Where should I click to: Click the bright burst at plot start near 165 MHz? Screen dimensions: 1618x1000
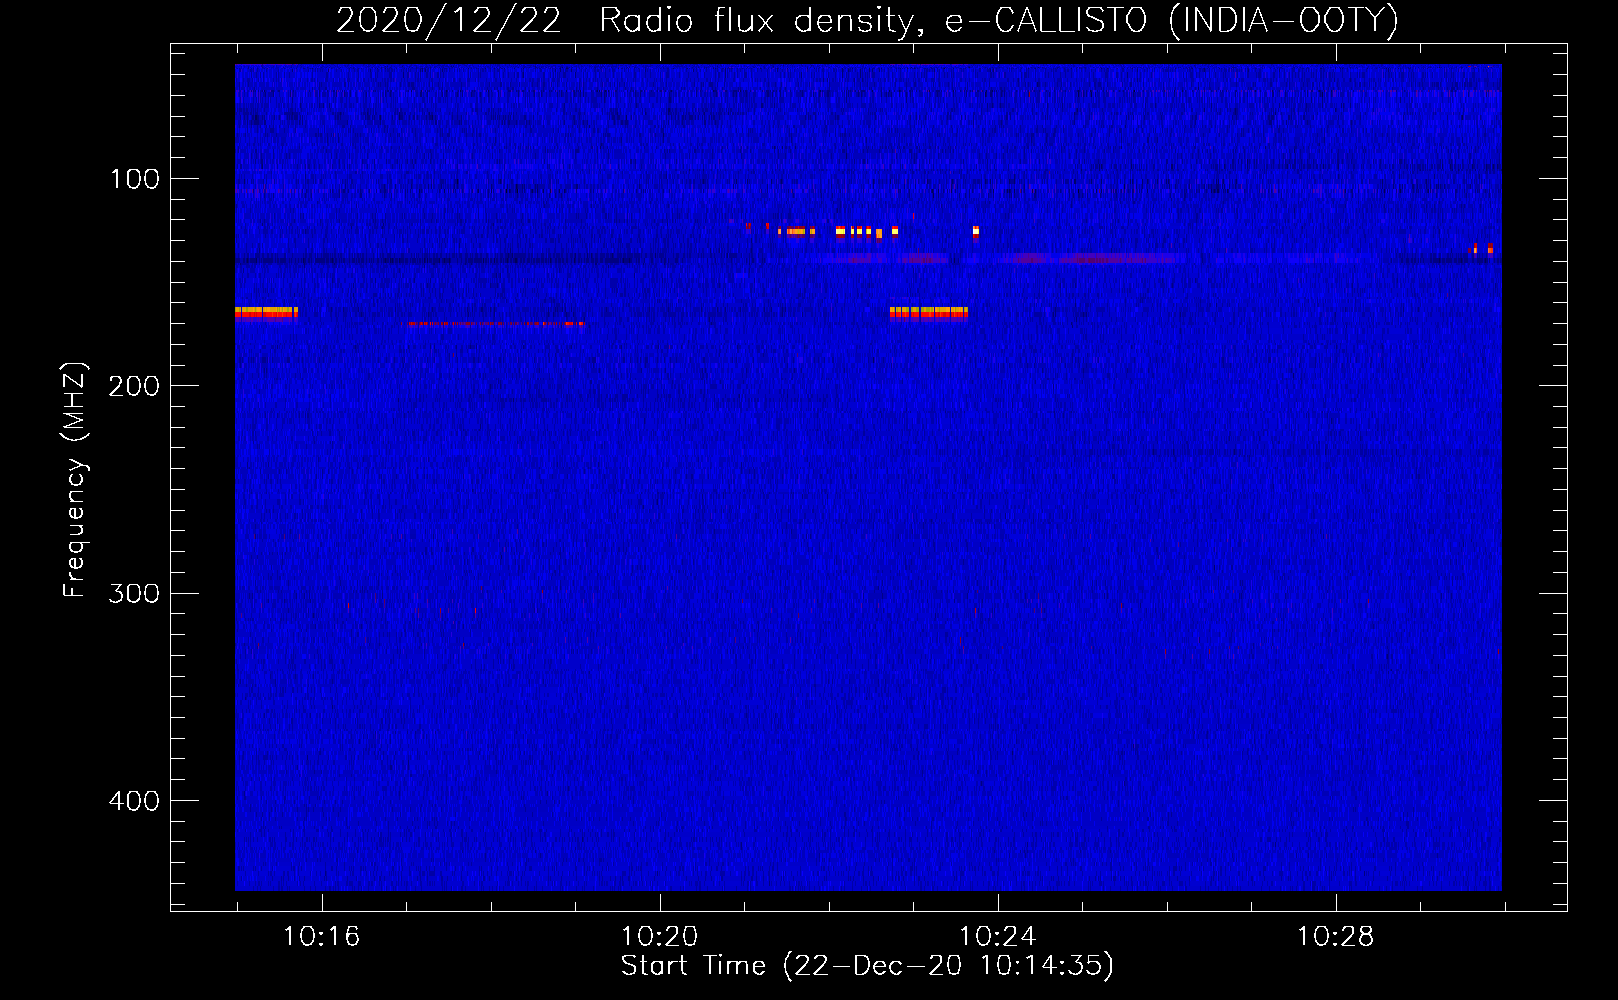pos(266,312)
